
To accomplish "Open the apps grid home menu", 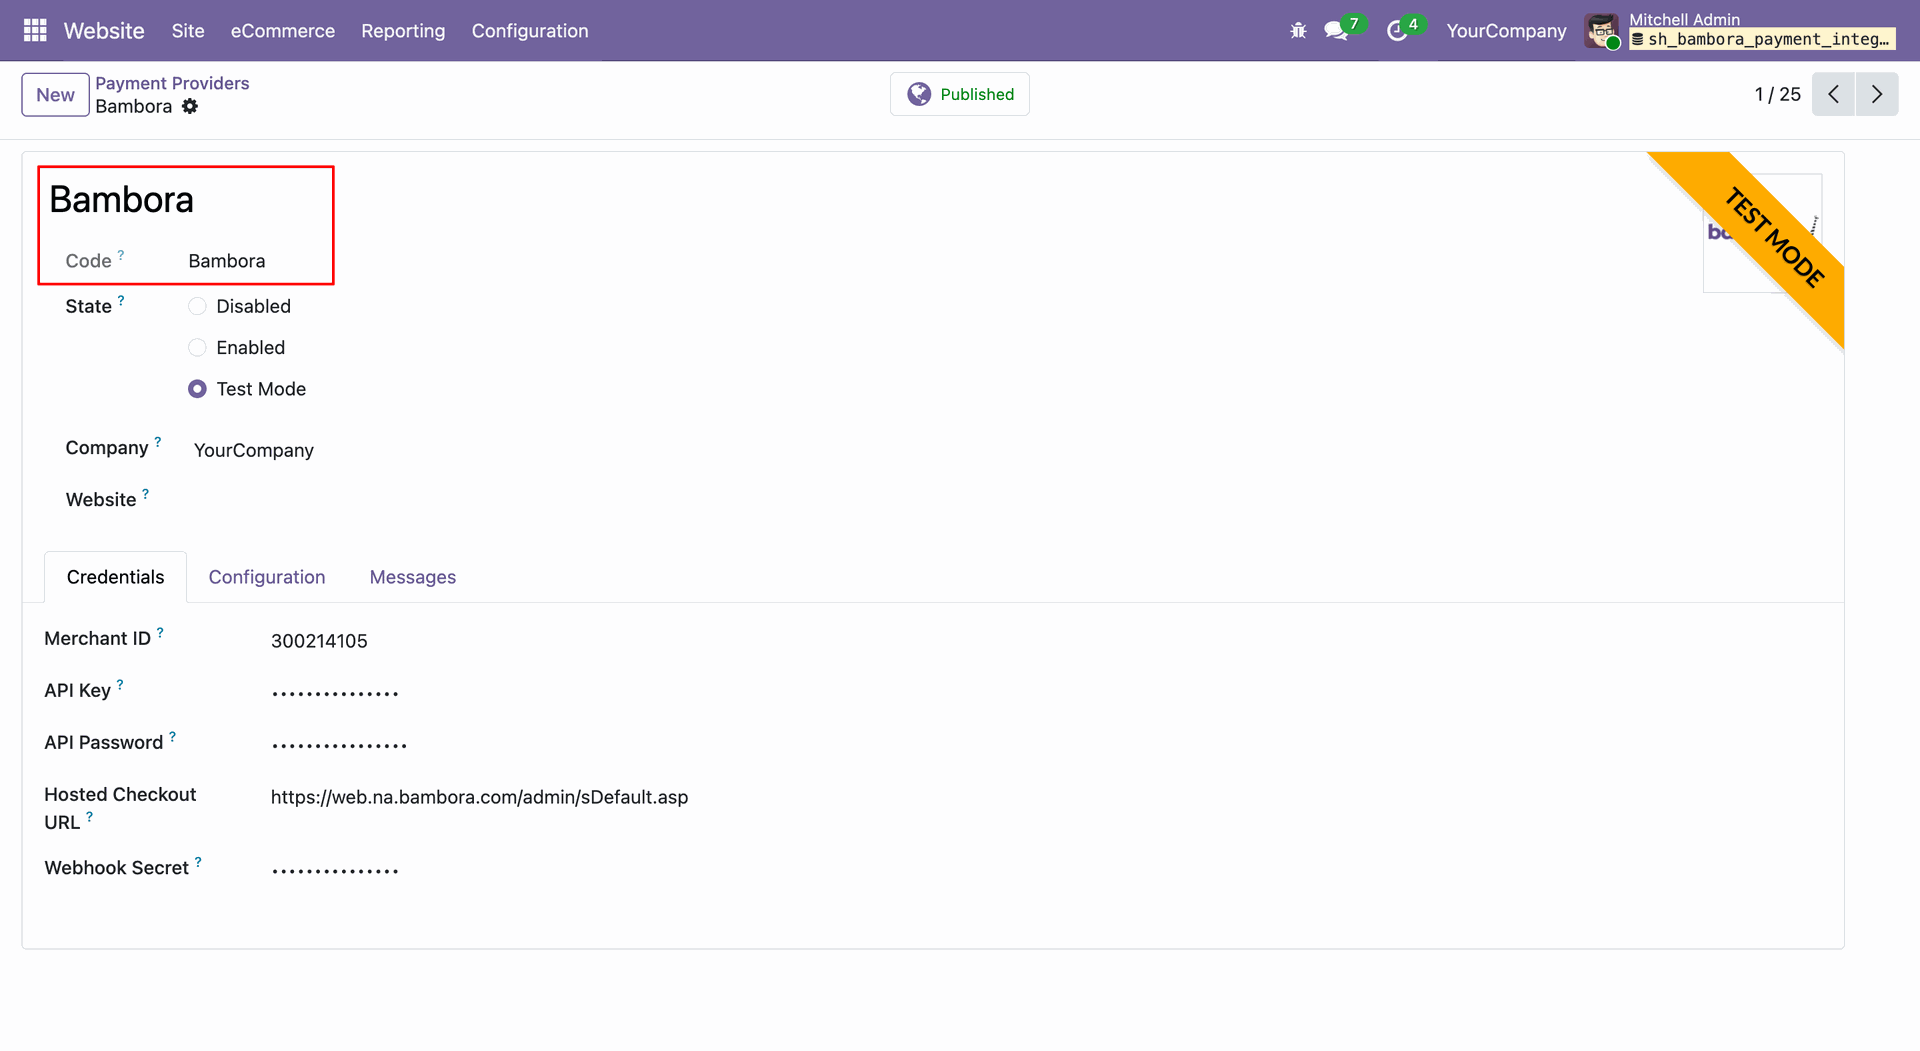I will (35, 31).
